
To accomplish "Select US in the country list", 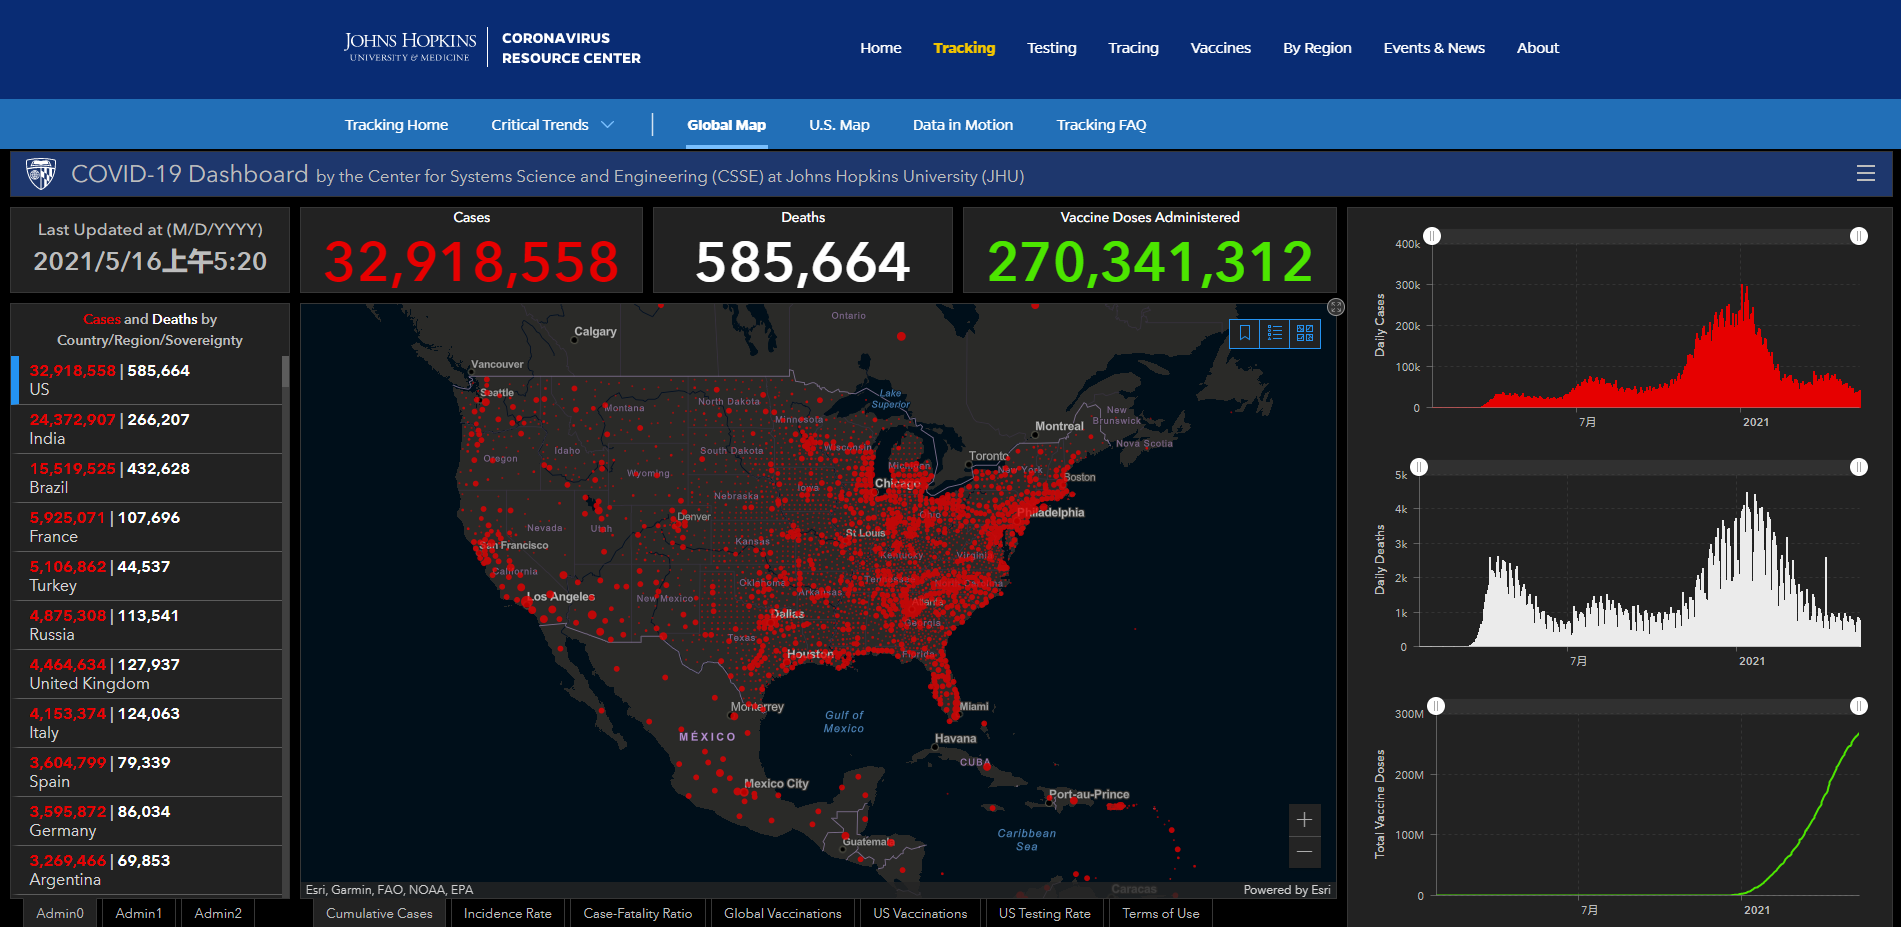I will click(x=147, y=380).
